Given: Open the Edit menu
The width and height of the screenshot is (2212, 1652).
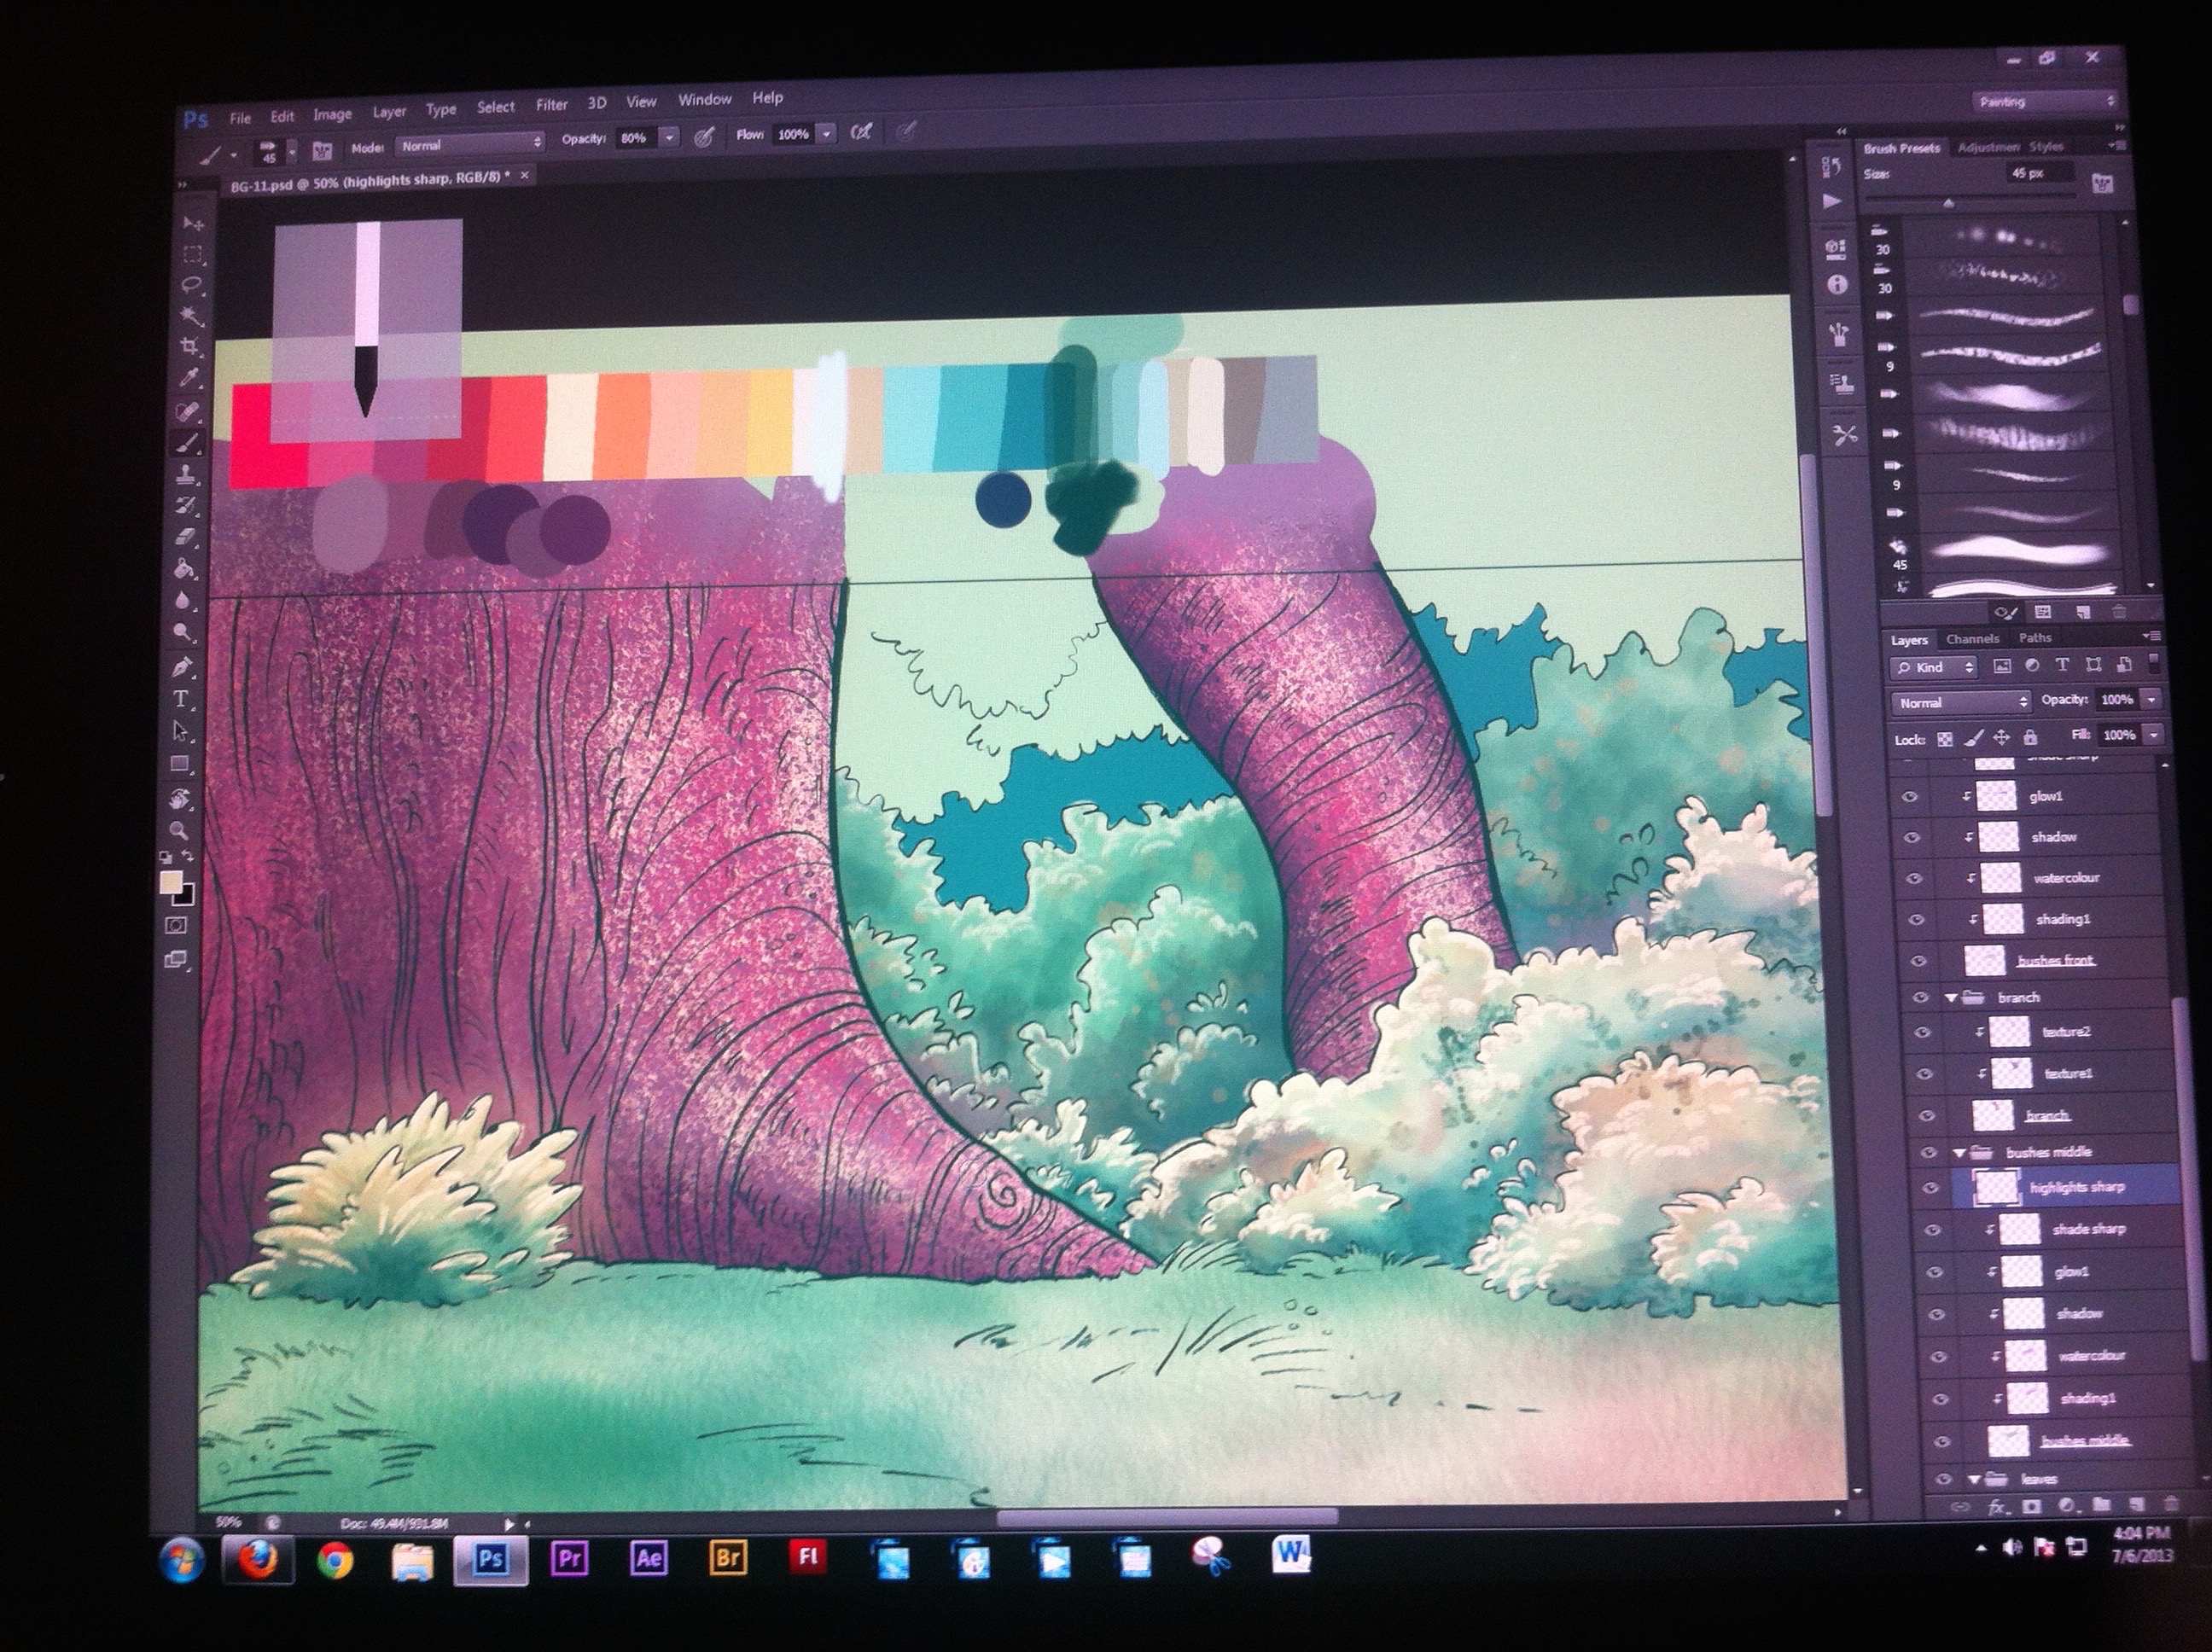Looking at the screenshot, I should [282, 116].
